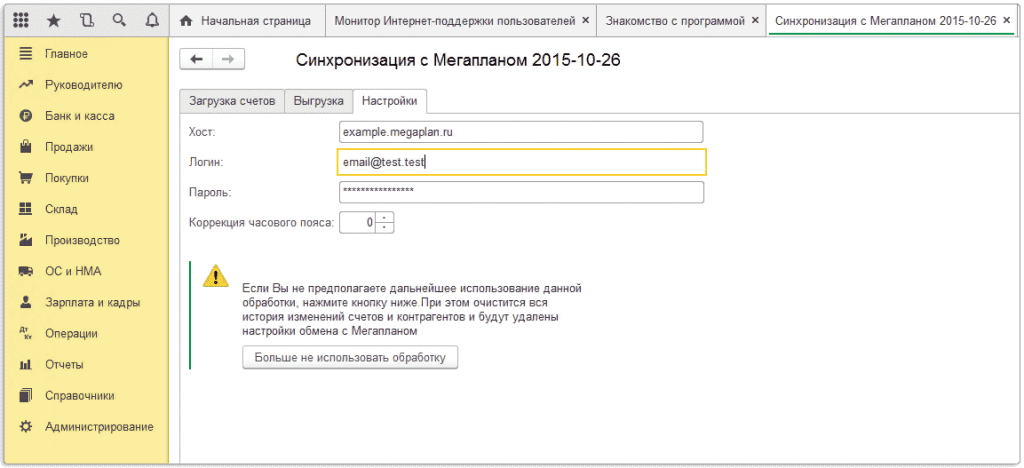Viewport: 1024px width, 468px height.
Task: Open Продажи section
Action: click(x=69, y=147)
